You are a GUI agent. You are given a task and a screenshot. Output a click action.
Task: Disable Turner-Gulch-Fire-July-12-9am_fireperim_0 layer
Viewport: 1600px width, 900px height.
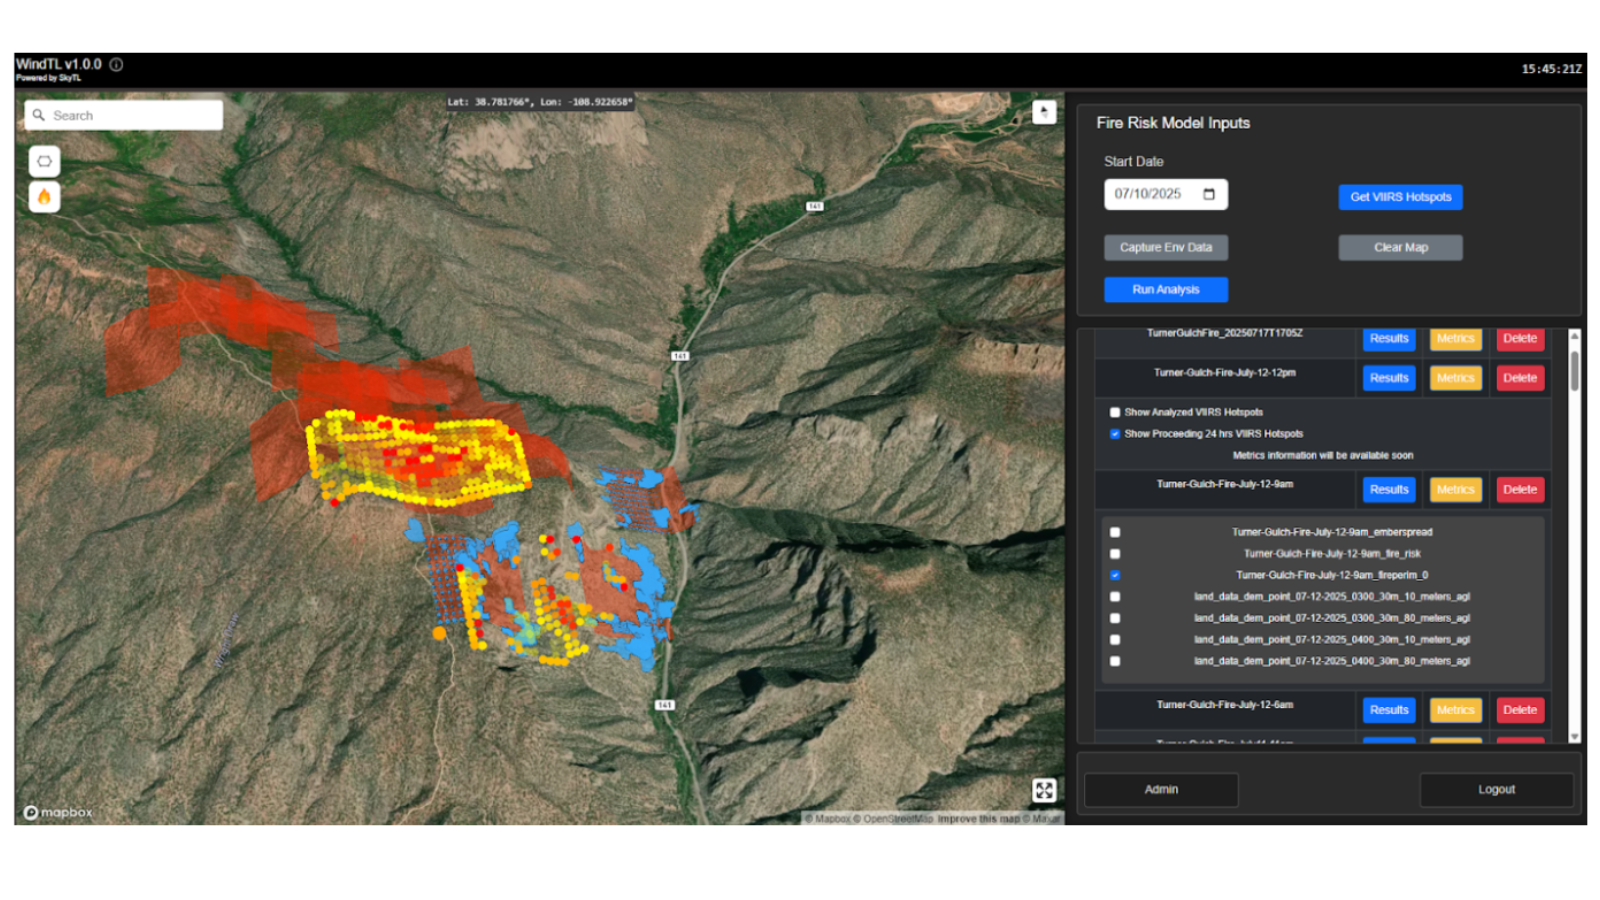pos(1115,575)
